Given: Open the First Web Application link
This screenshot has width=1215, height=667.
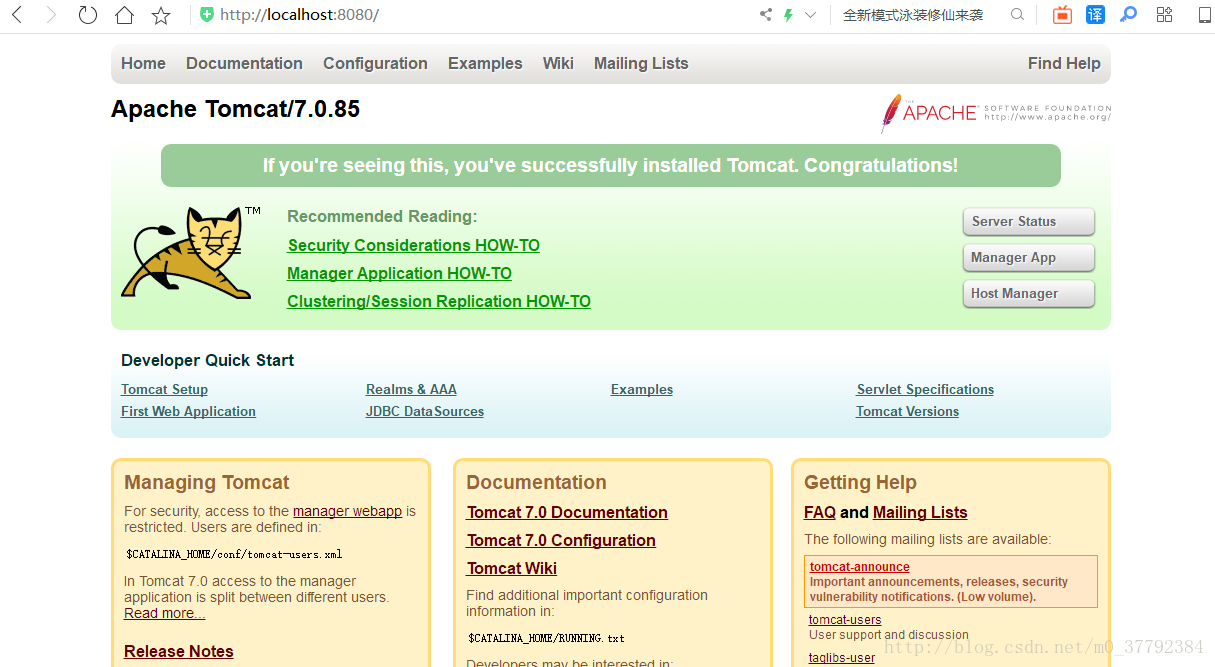Looking at the screenshot, I should [188, 411].
